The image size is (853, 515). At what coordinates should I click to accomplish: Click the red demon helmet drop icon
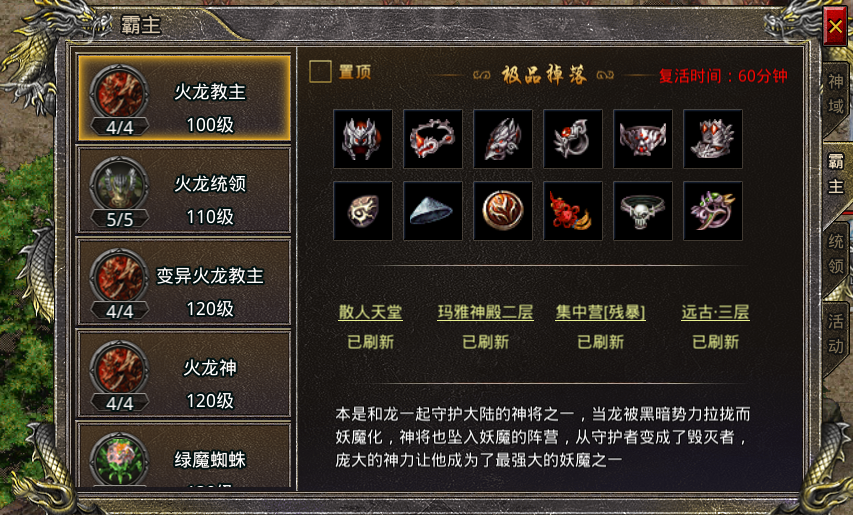coord(363,139)
